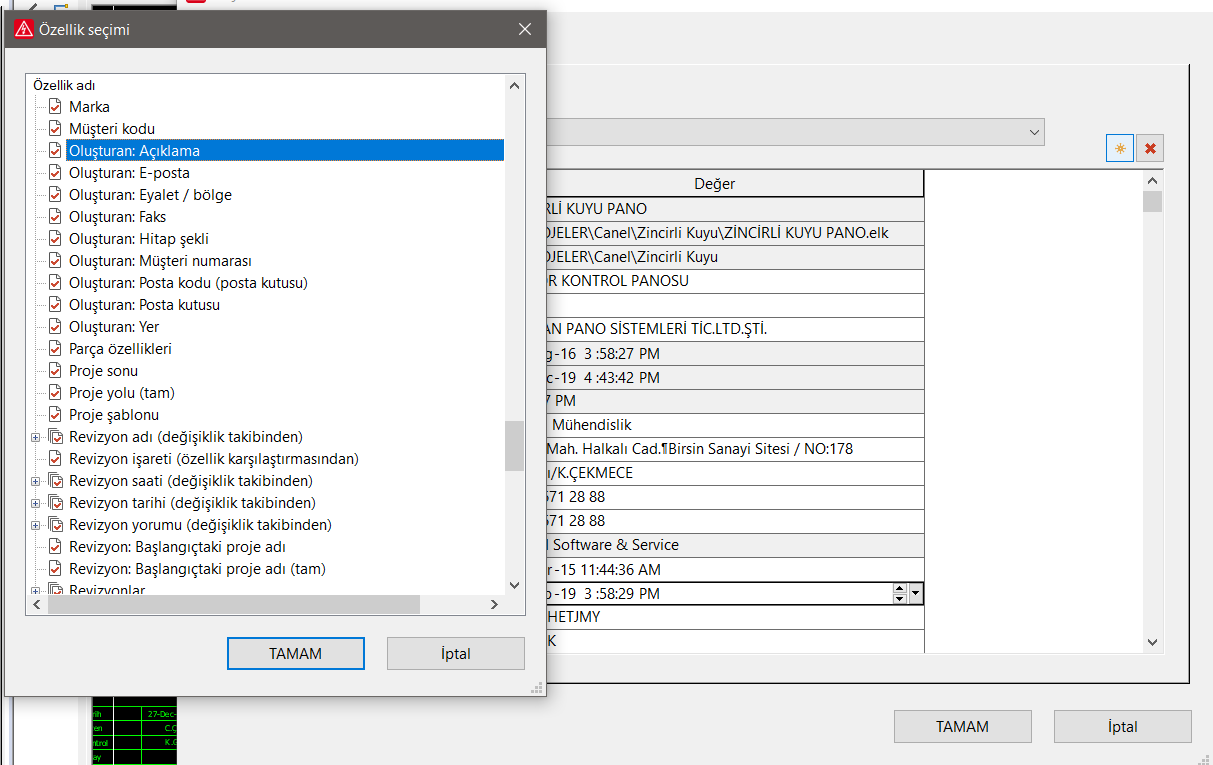
Task: Click İptal in the background window
Action: 1122,727
